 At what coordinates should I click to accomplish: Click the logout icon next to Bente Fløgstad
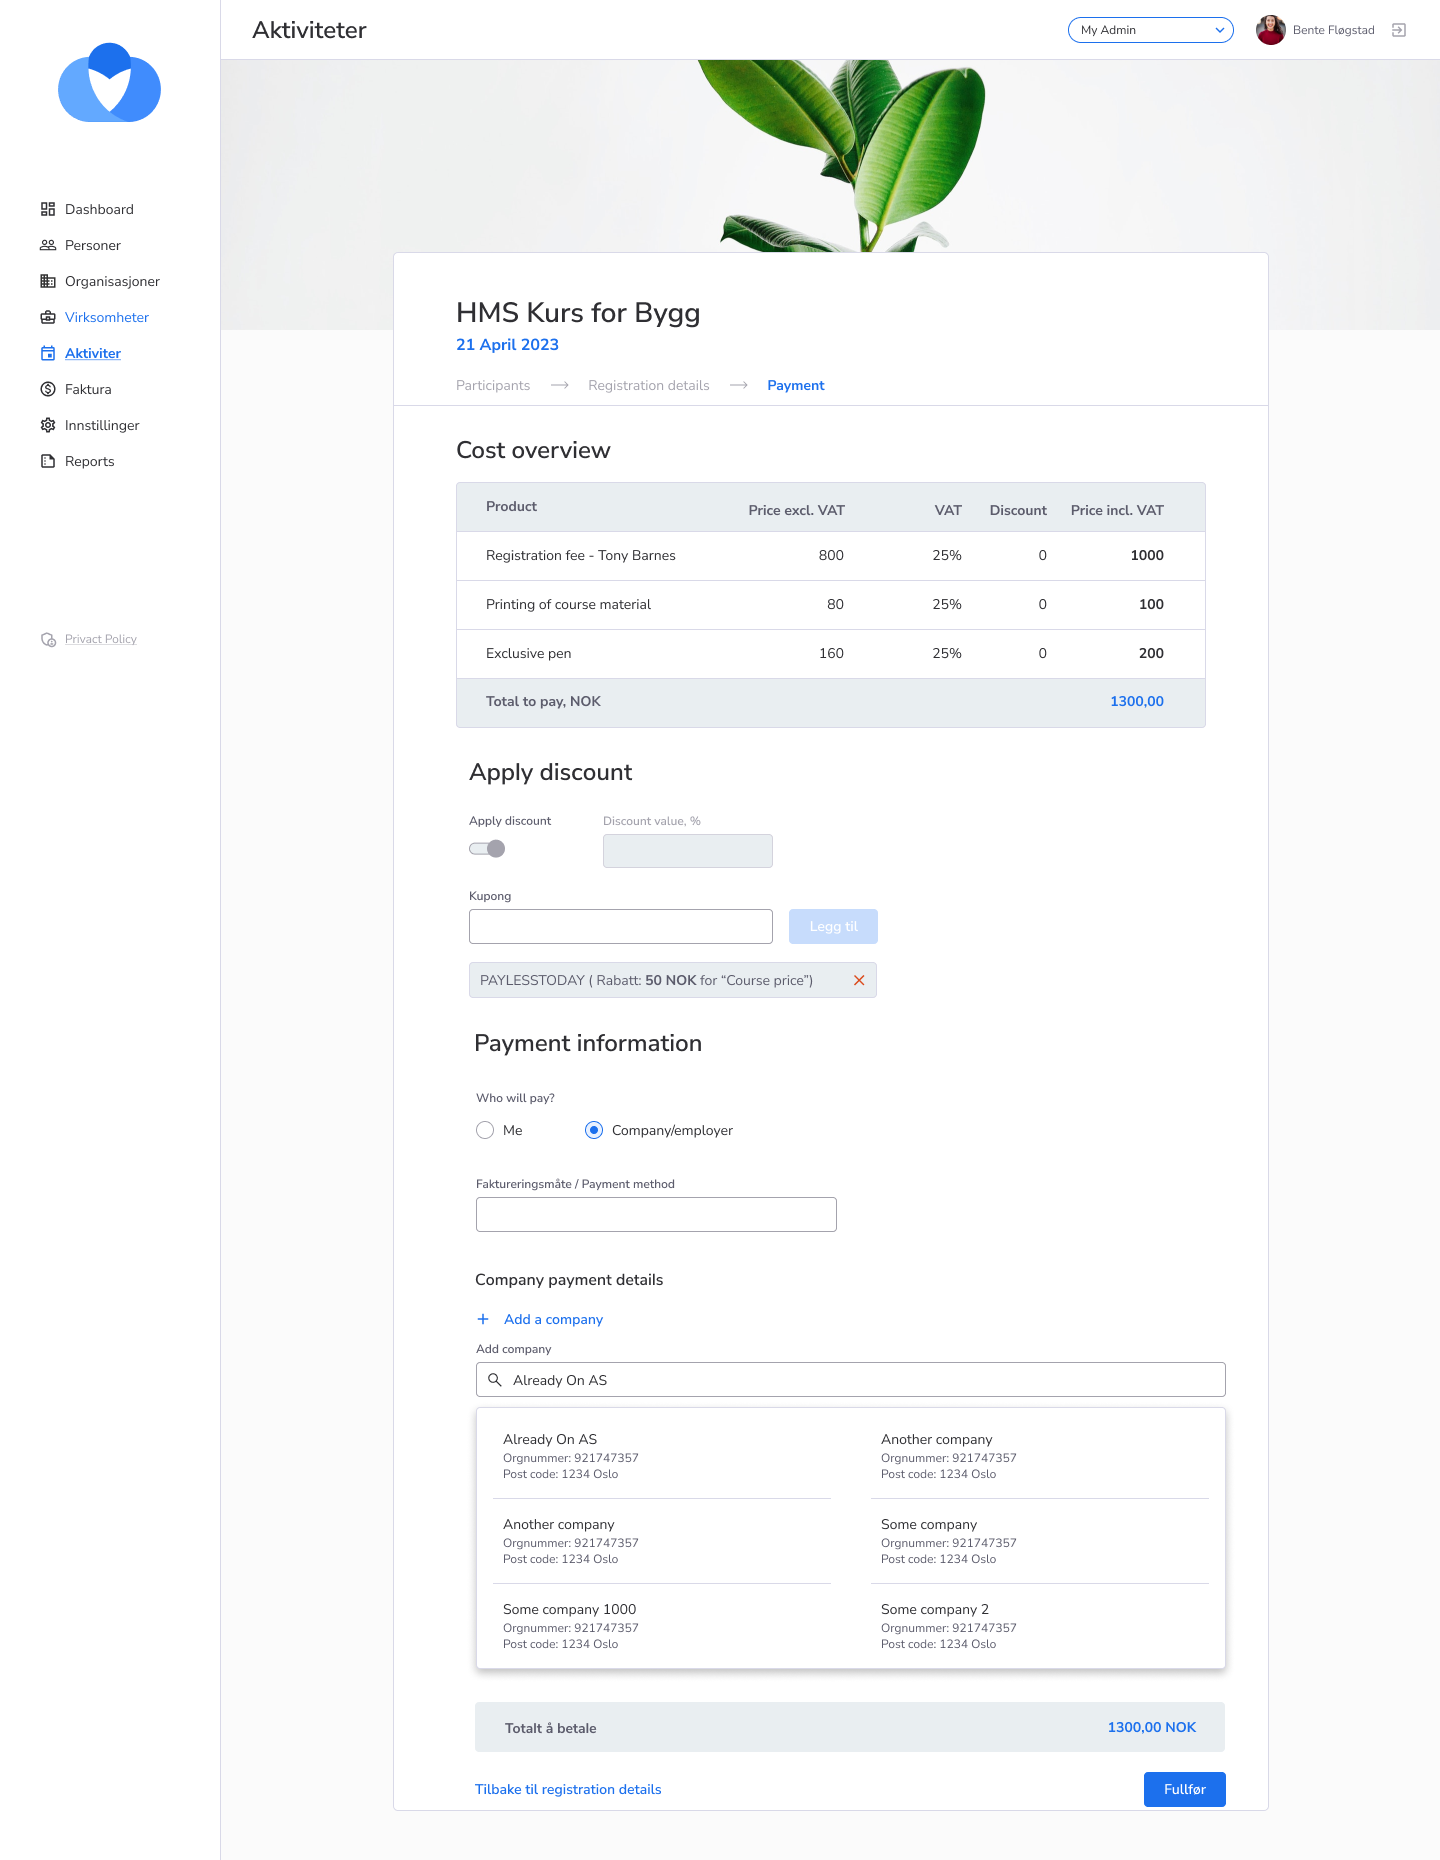[x=1399, y=30]
